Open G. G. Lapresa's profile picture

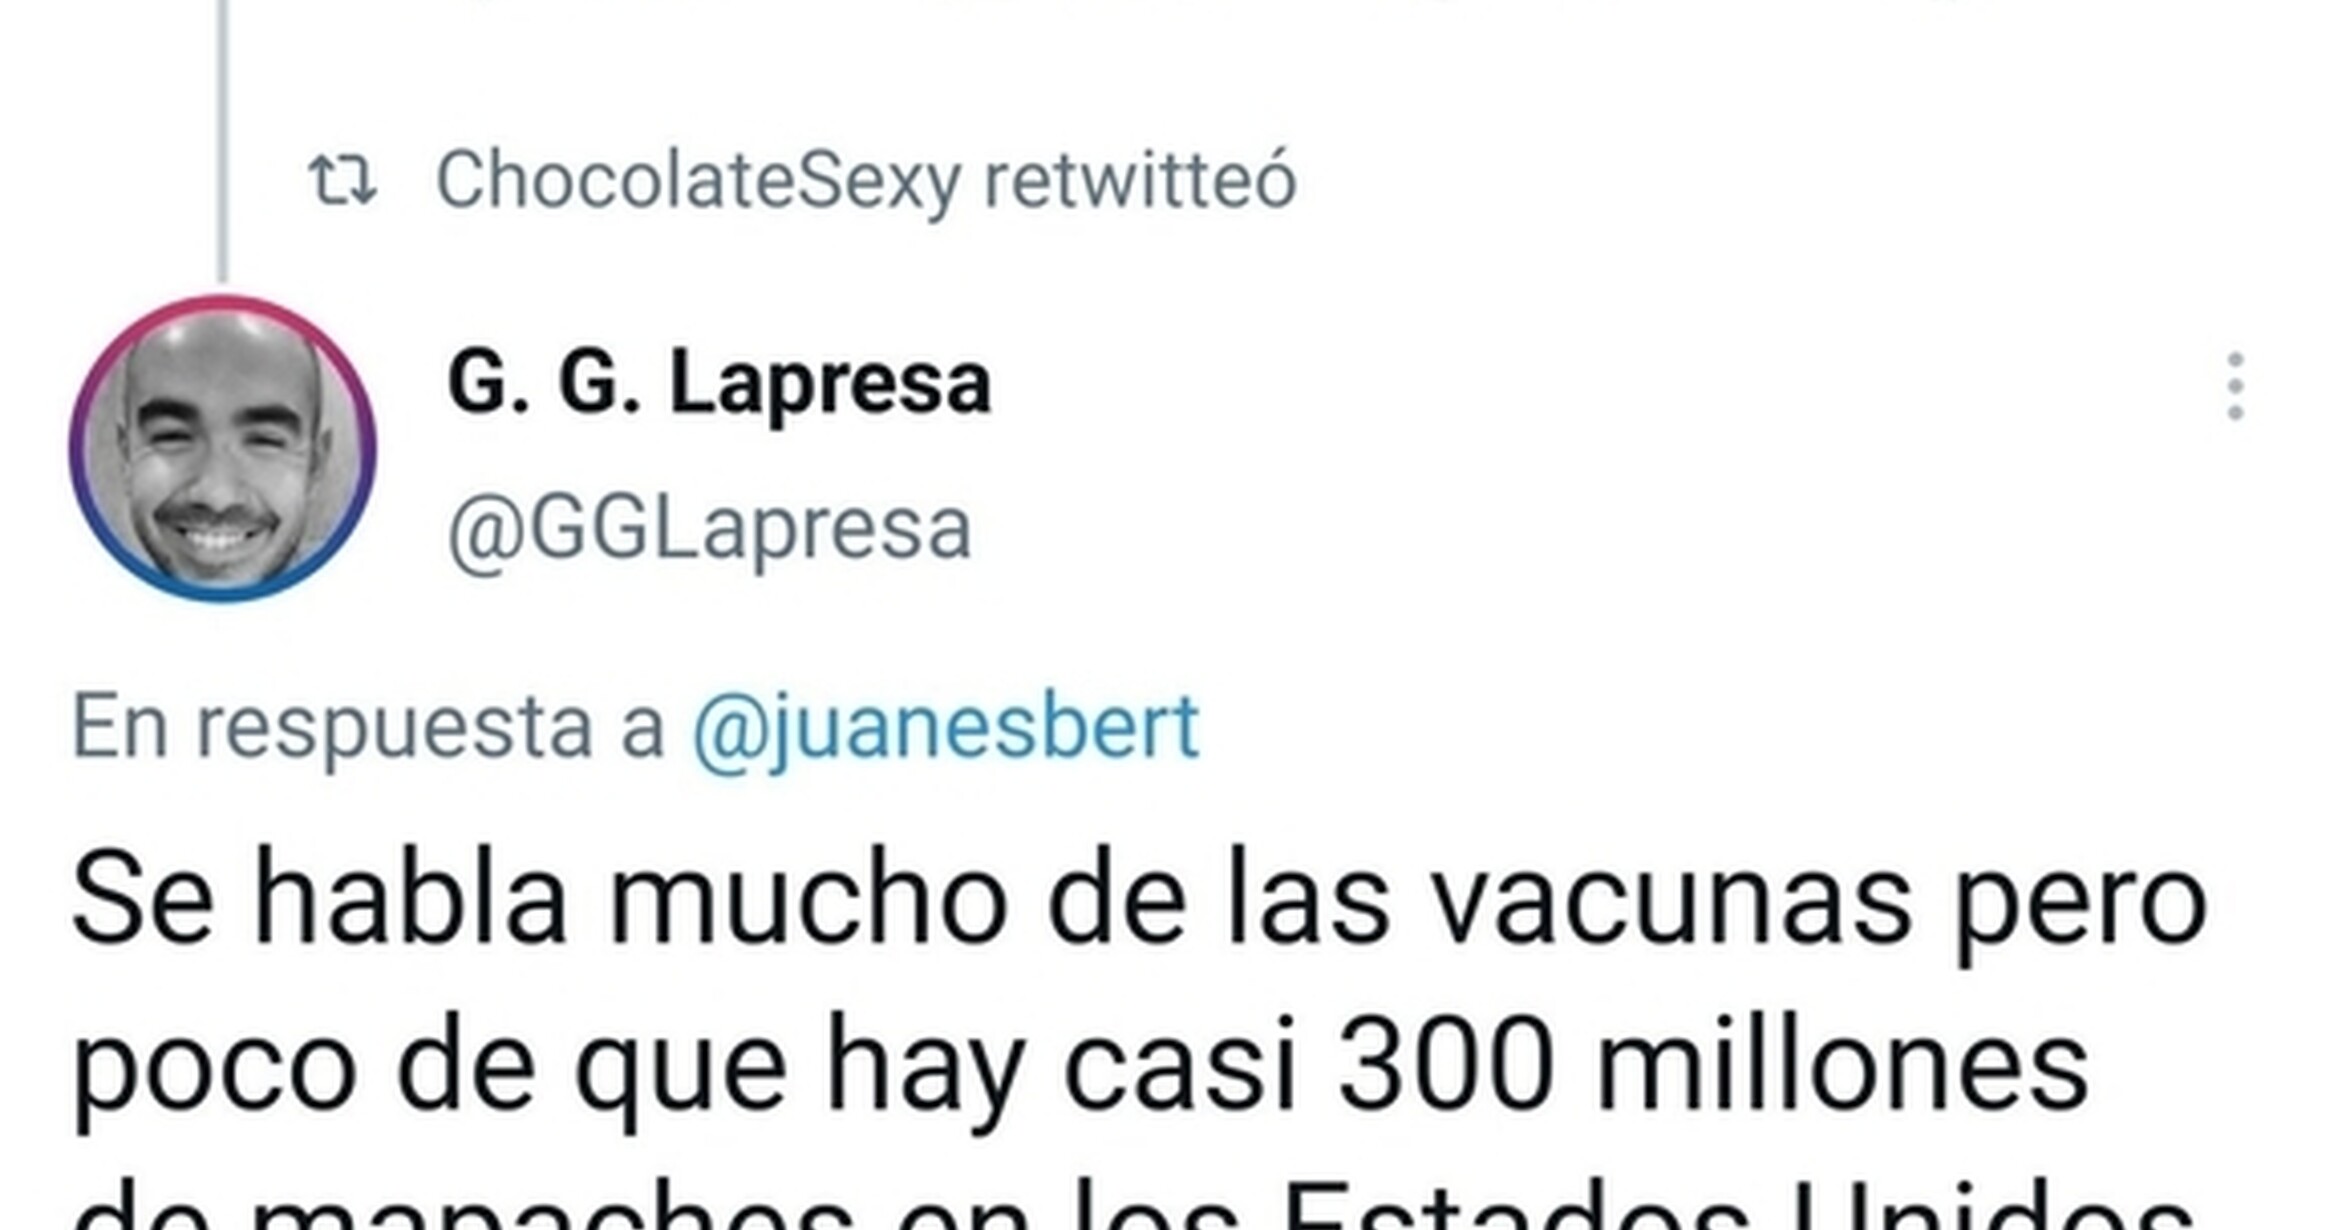tap(223, 449)
